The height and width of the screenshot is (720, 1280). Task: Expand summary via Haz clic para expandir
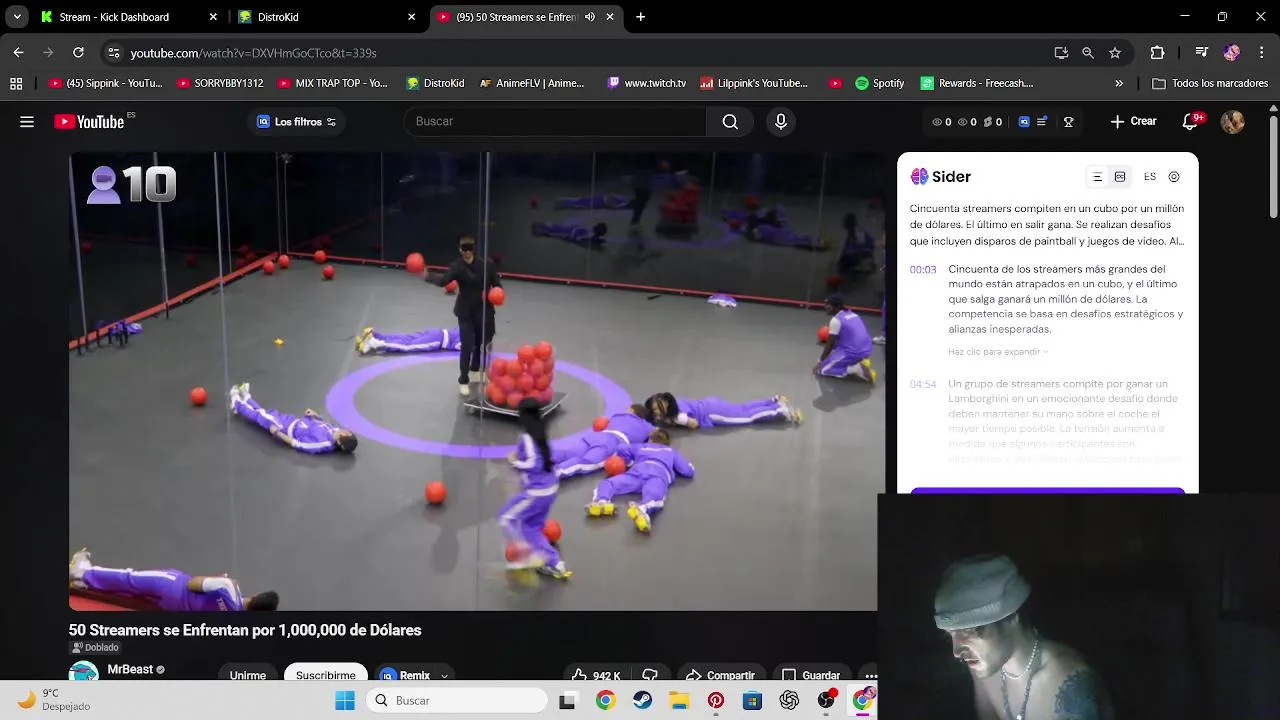click(x=998, y=352)
